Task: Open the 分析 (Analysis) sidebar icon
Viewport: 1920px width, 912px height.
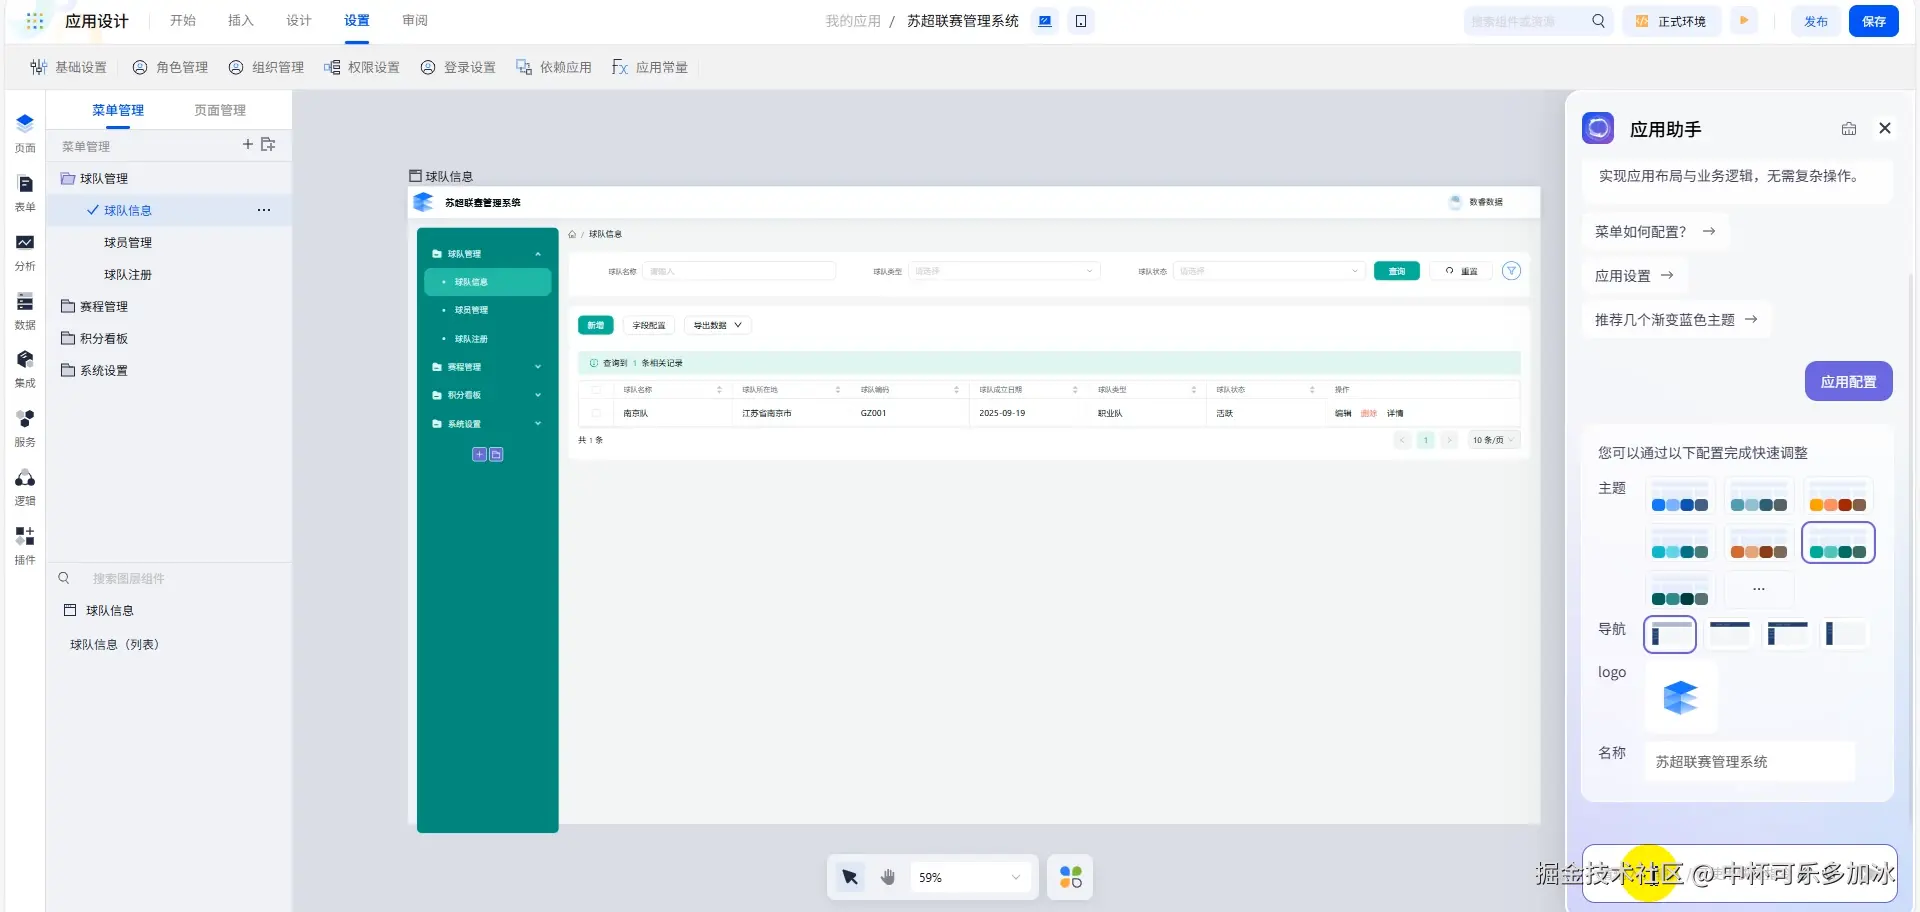Action: [25, 251]
